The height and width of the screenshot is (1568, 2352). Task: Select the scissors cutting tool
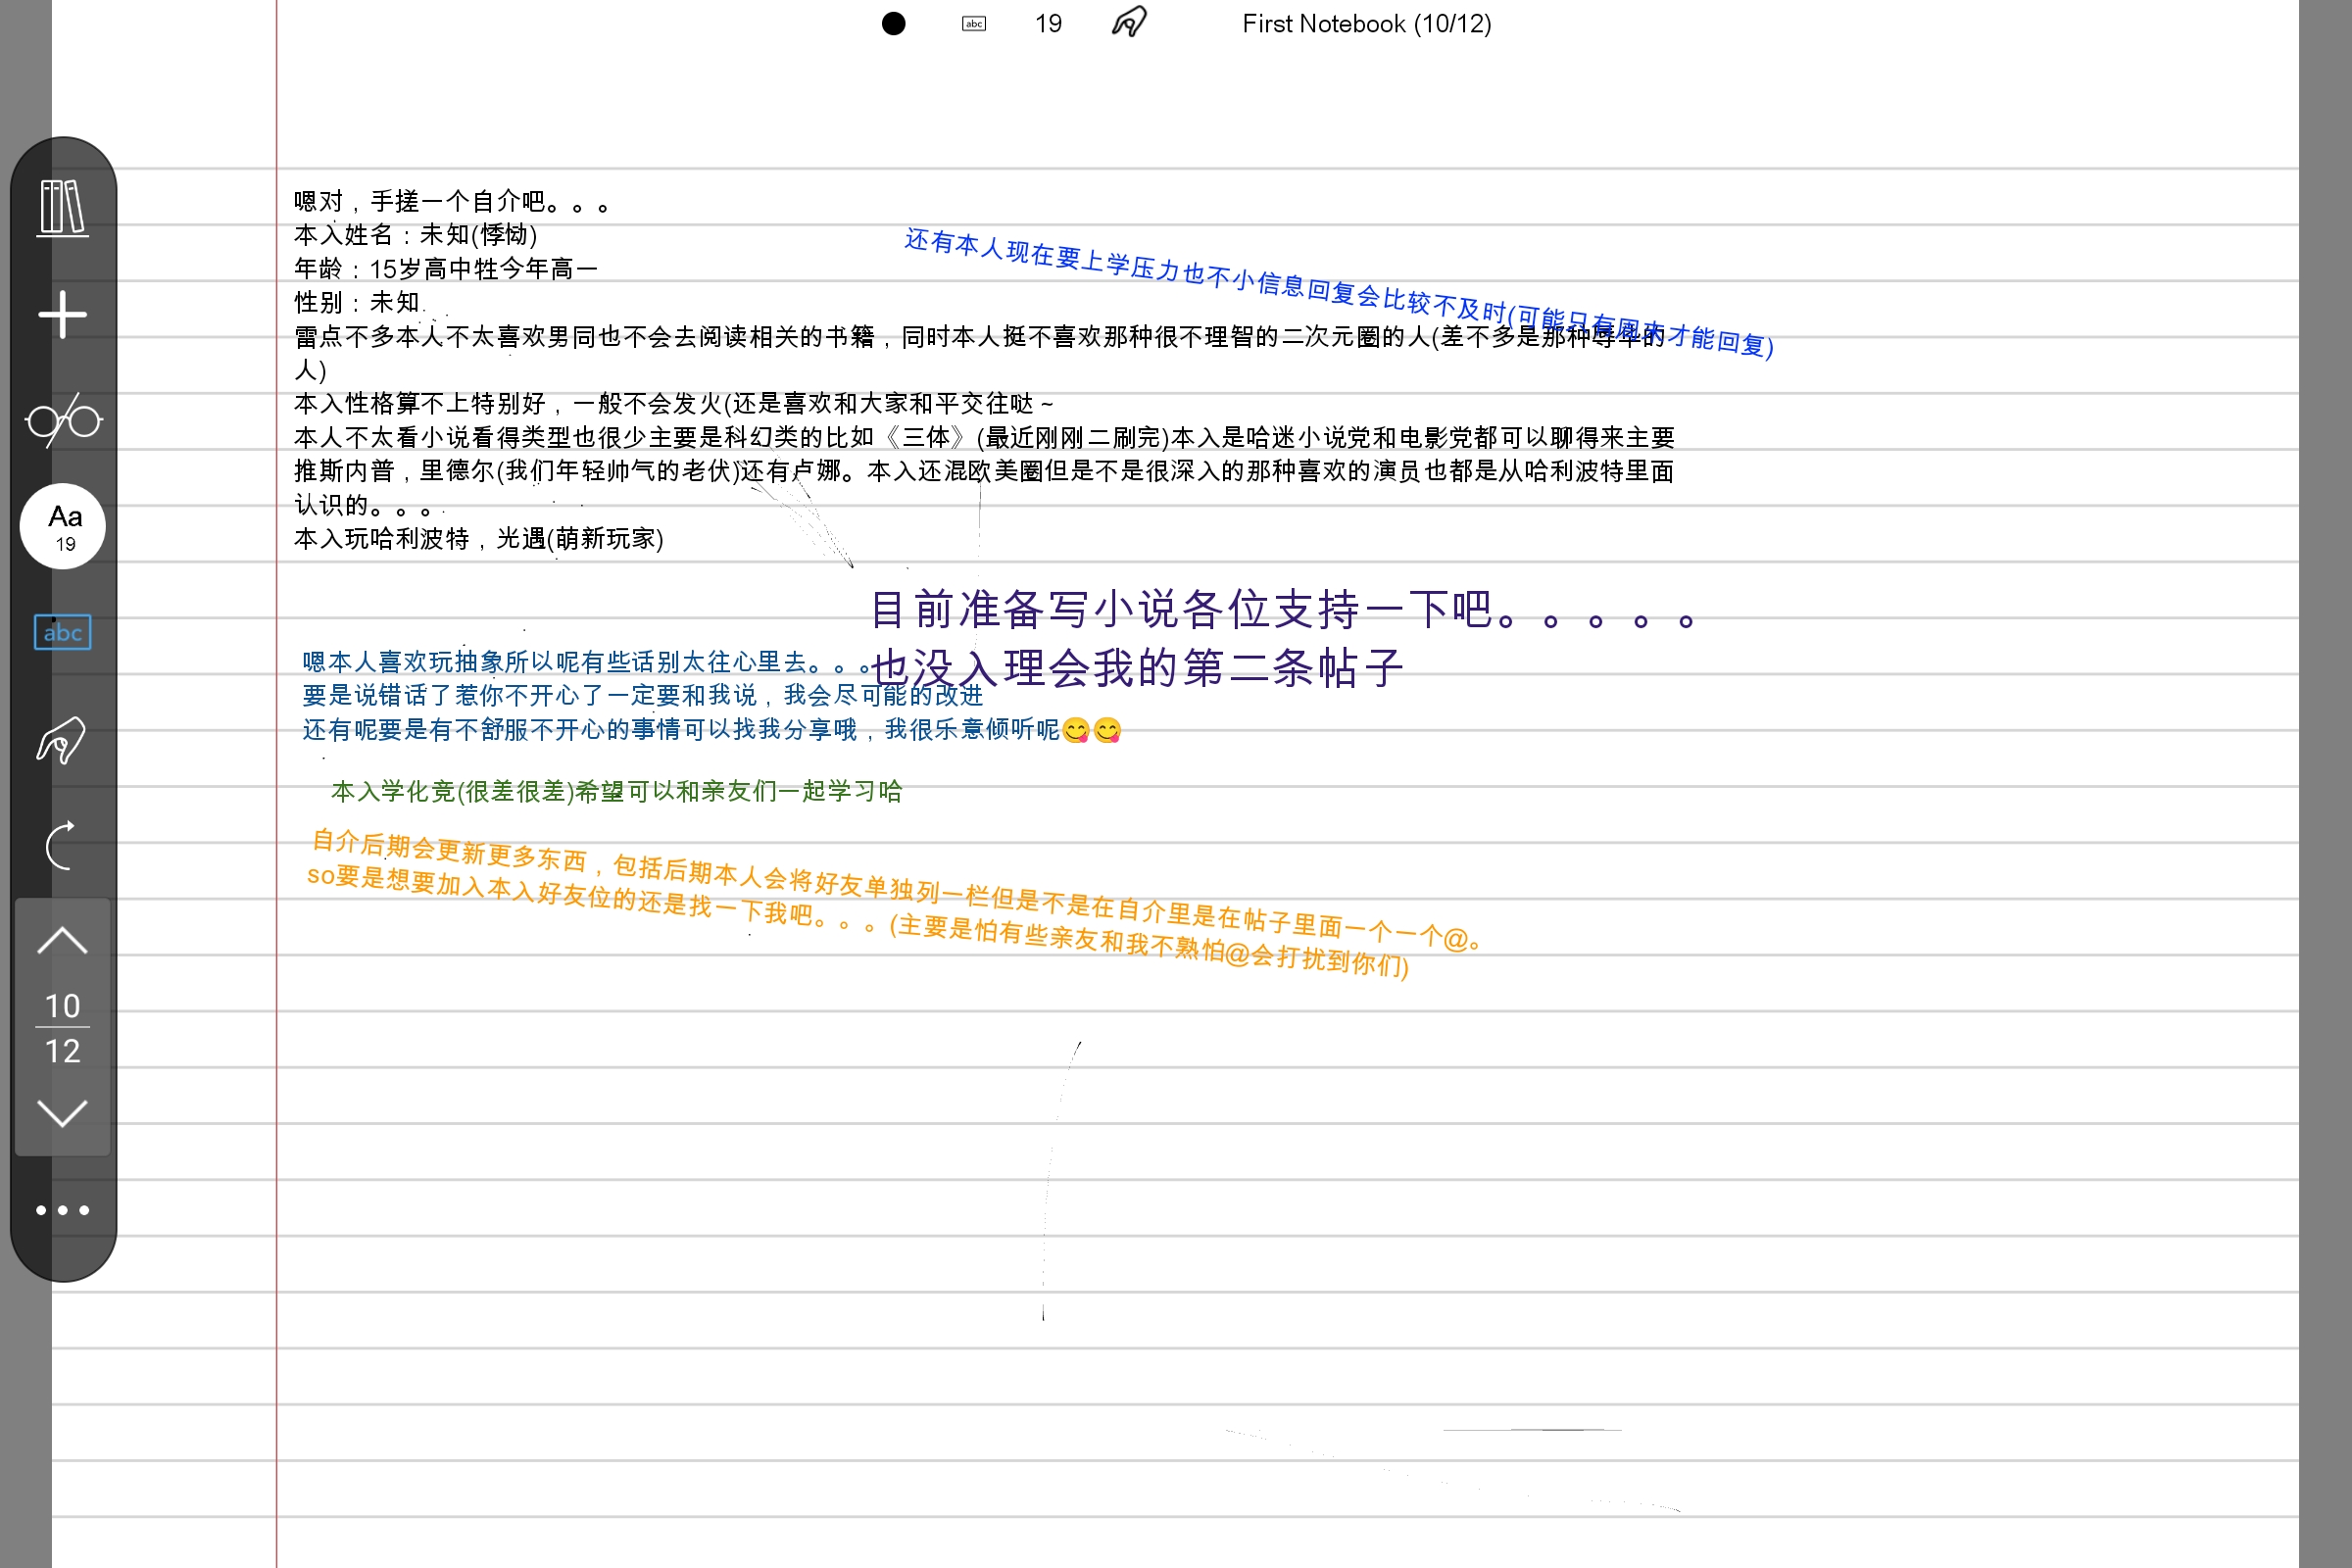62,420
